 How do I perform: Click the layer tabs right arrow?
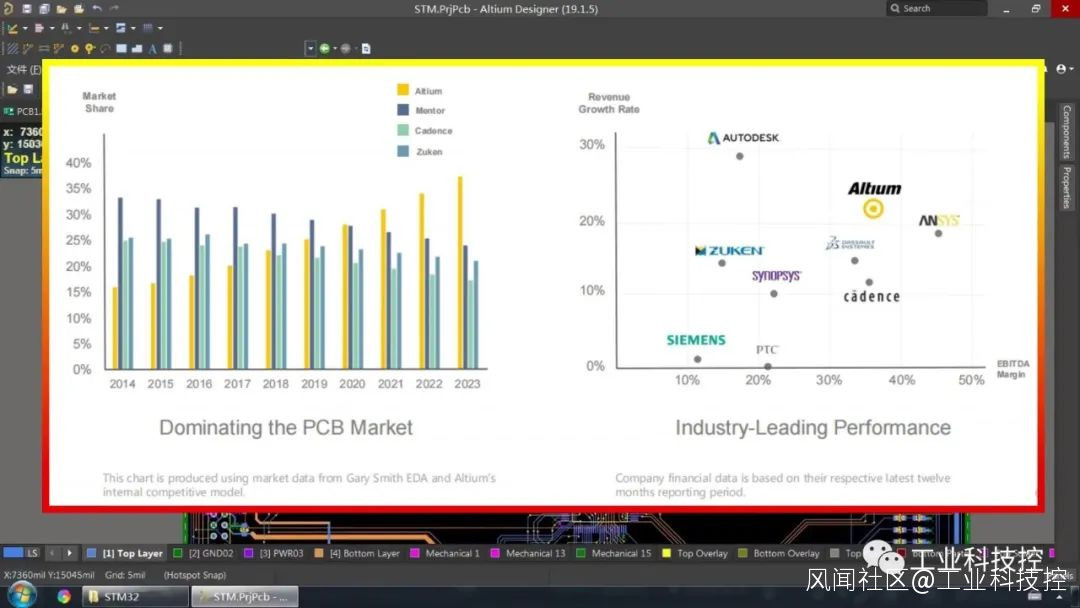(x=69, y=553)
